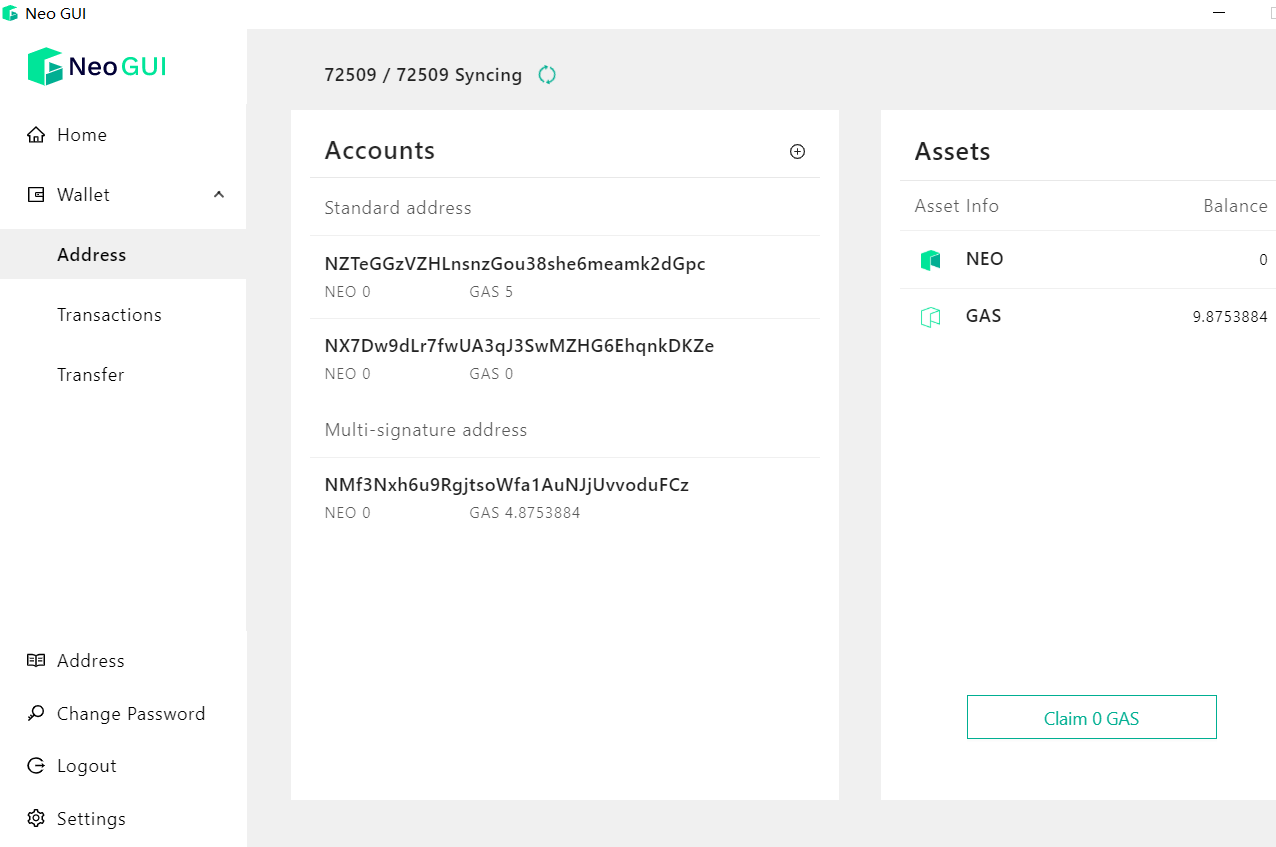Click the NEO asset icon
Viewport: 1276px width, 847px height.
pyautogui.click(x=931, y=260)
